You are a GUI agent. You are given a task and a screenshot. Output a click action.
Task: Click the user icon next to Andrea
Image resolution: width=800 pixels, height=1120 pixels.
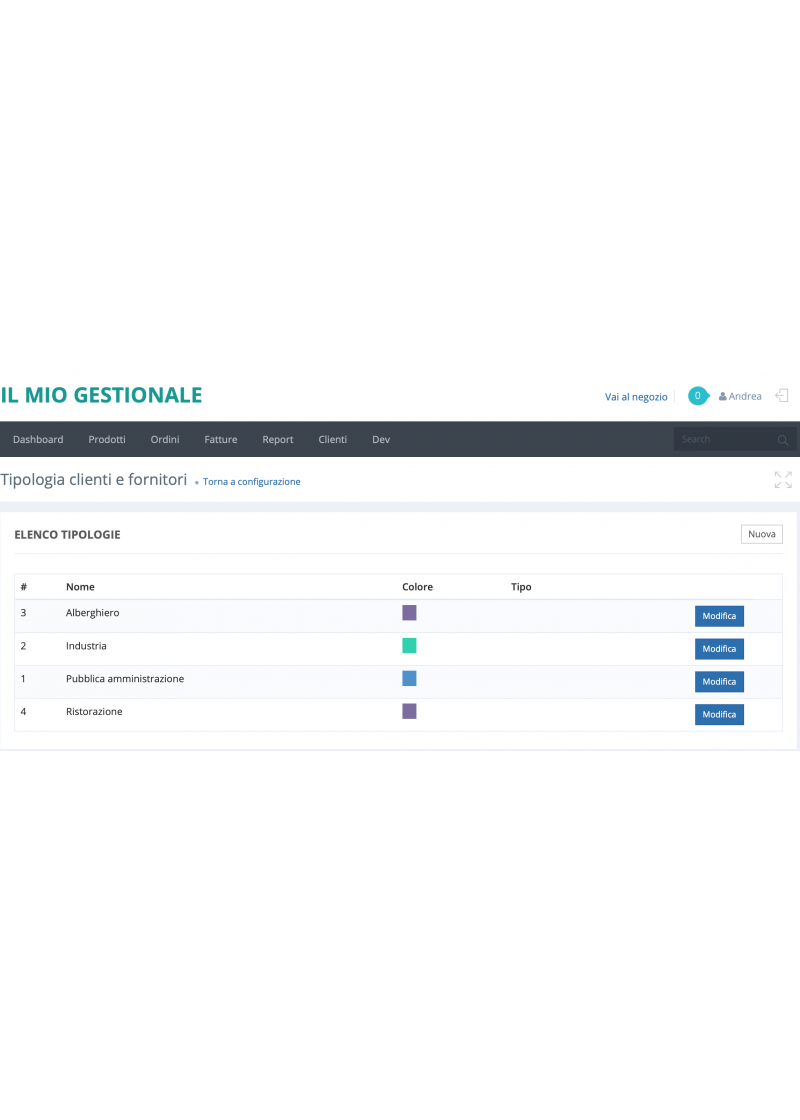(723, 396)
